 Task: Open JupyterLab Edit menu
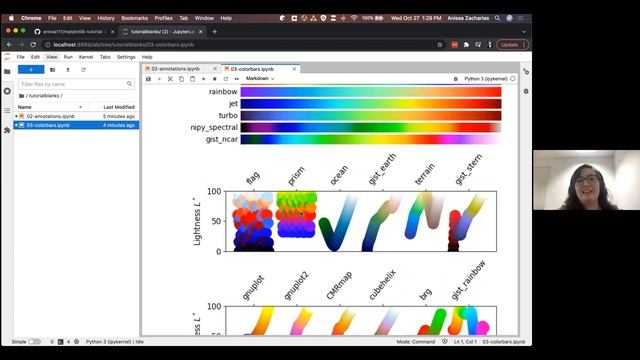[36, 57]
